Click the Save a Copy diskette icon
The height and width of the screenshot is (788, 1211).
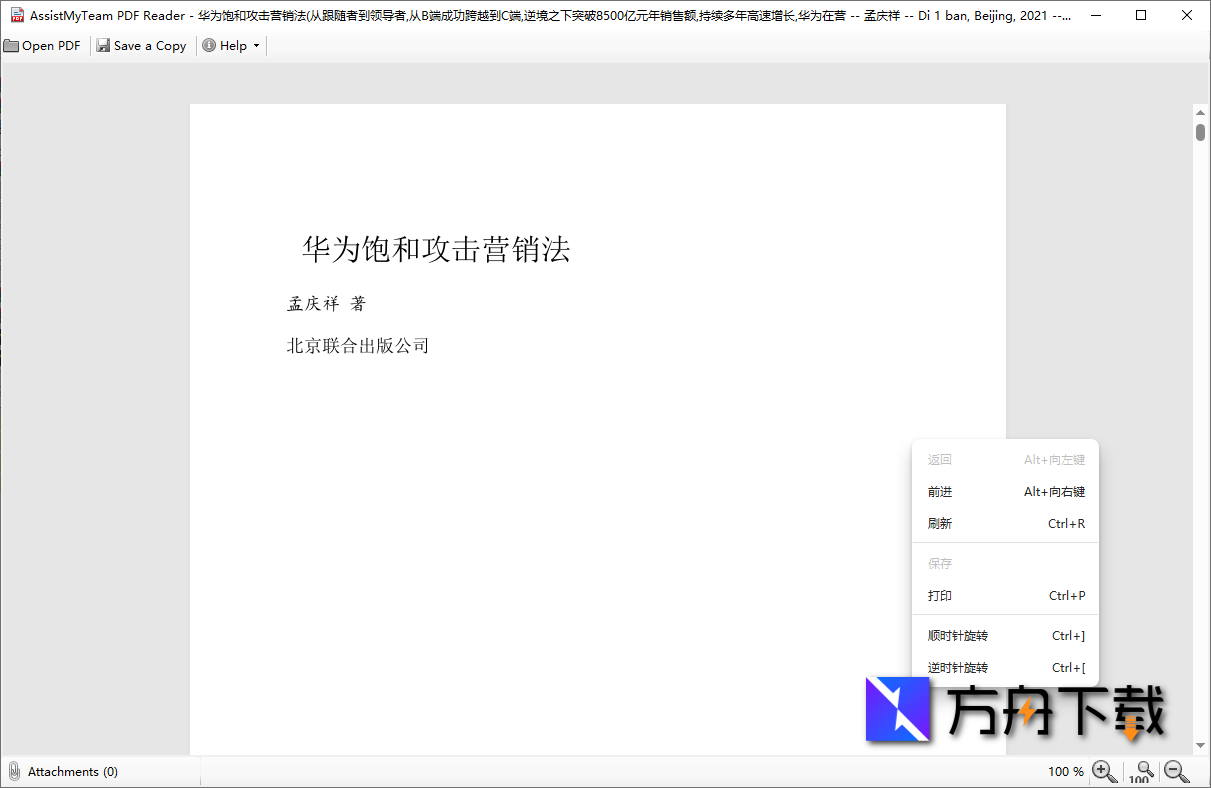click(102, 45)
